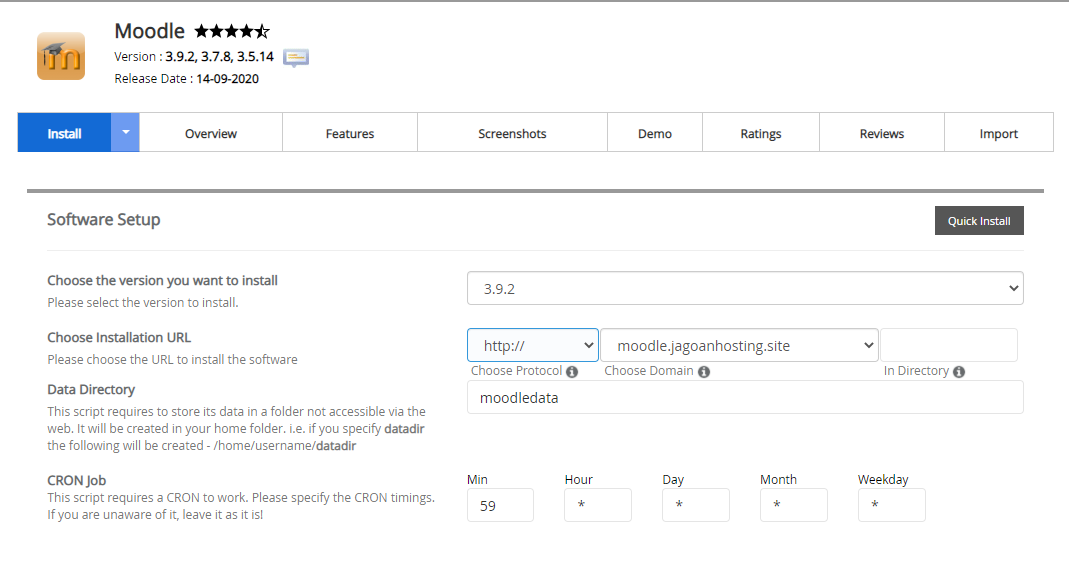Viewport: 1069px width, 567px height.
Task: Click the CRON Day field
Action: (x=696, y=505)
